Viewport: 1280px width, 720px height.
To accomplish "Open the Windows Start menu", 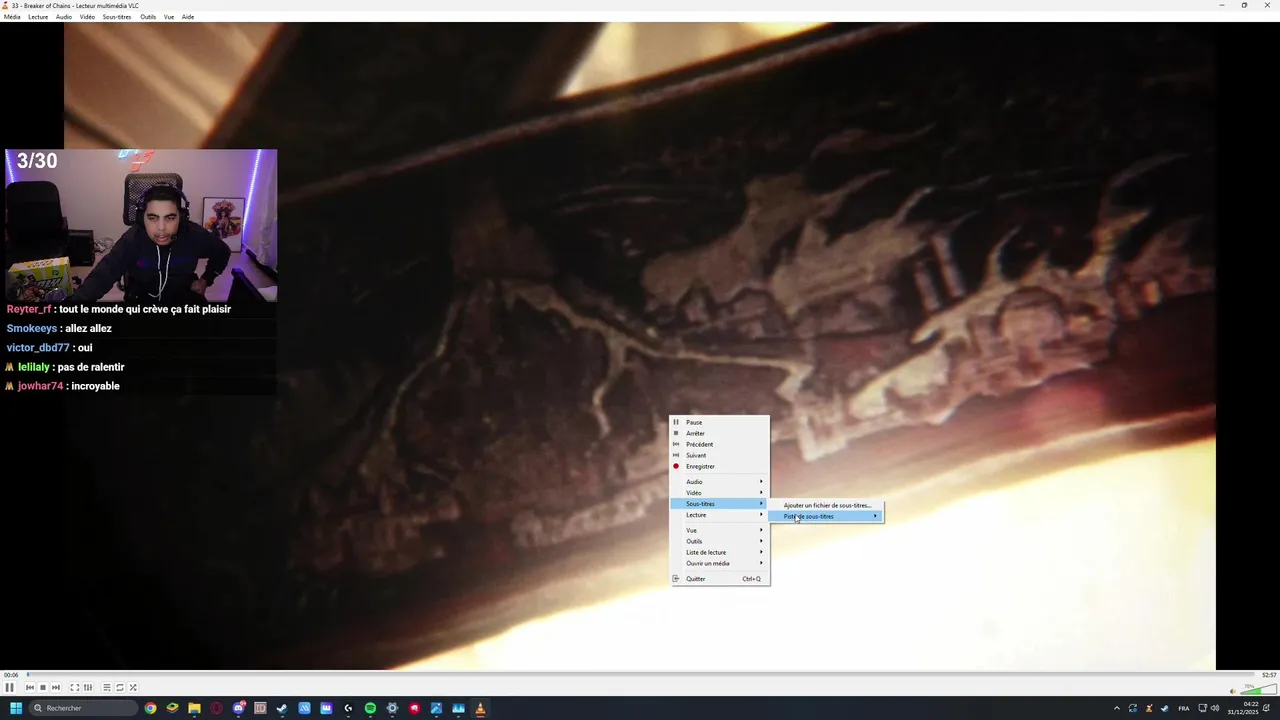I will point(16,708).
